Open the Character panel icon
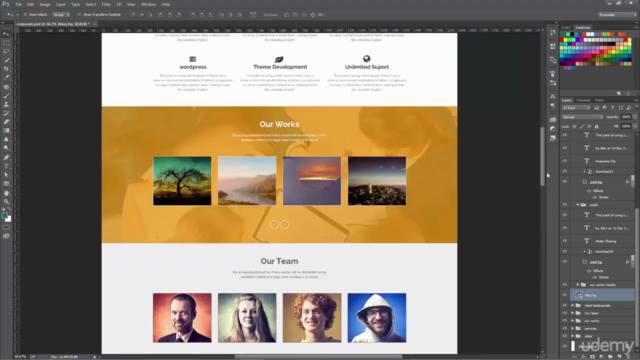Screen dimensions: 640x360 553,97
